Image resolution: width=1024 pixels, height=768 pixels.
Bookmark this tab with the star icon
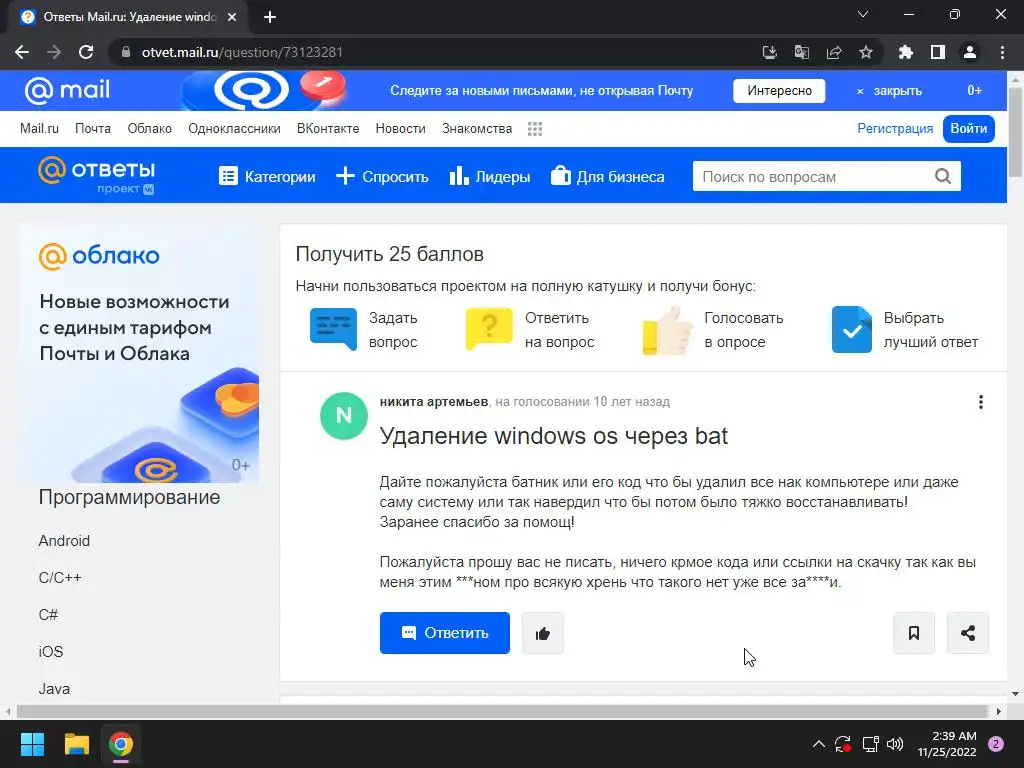(866, 52)
